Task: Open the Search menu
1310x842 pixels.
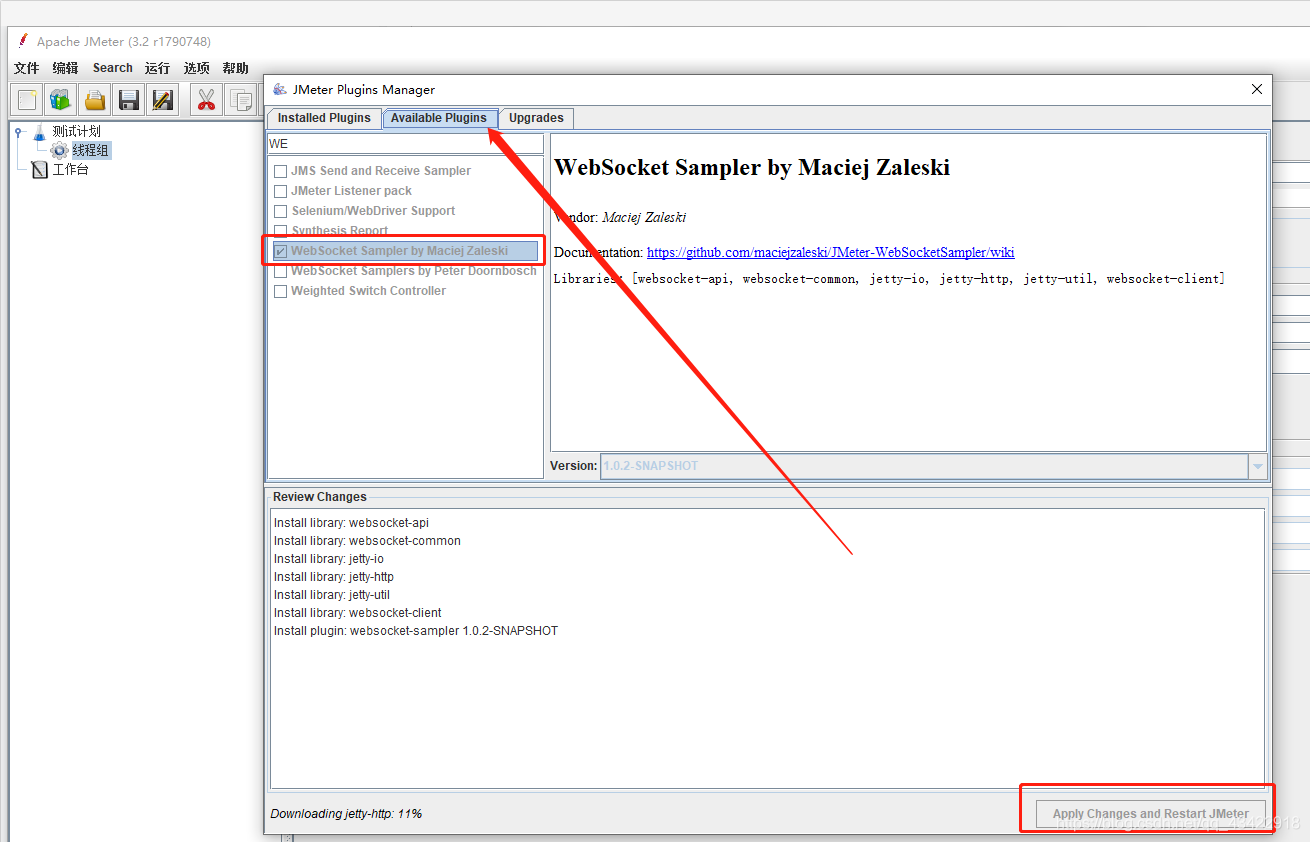Action: (x=113, y=68)
